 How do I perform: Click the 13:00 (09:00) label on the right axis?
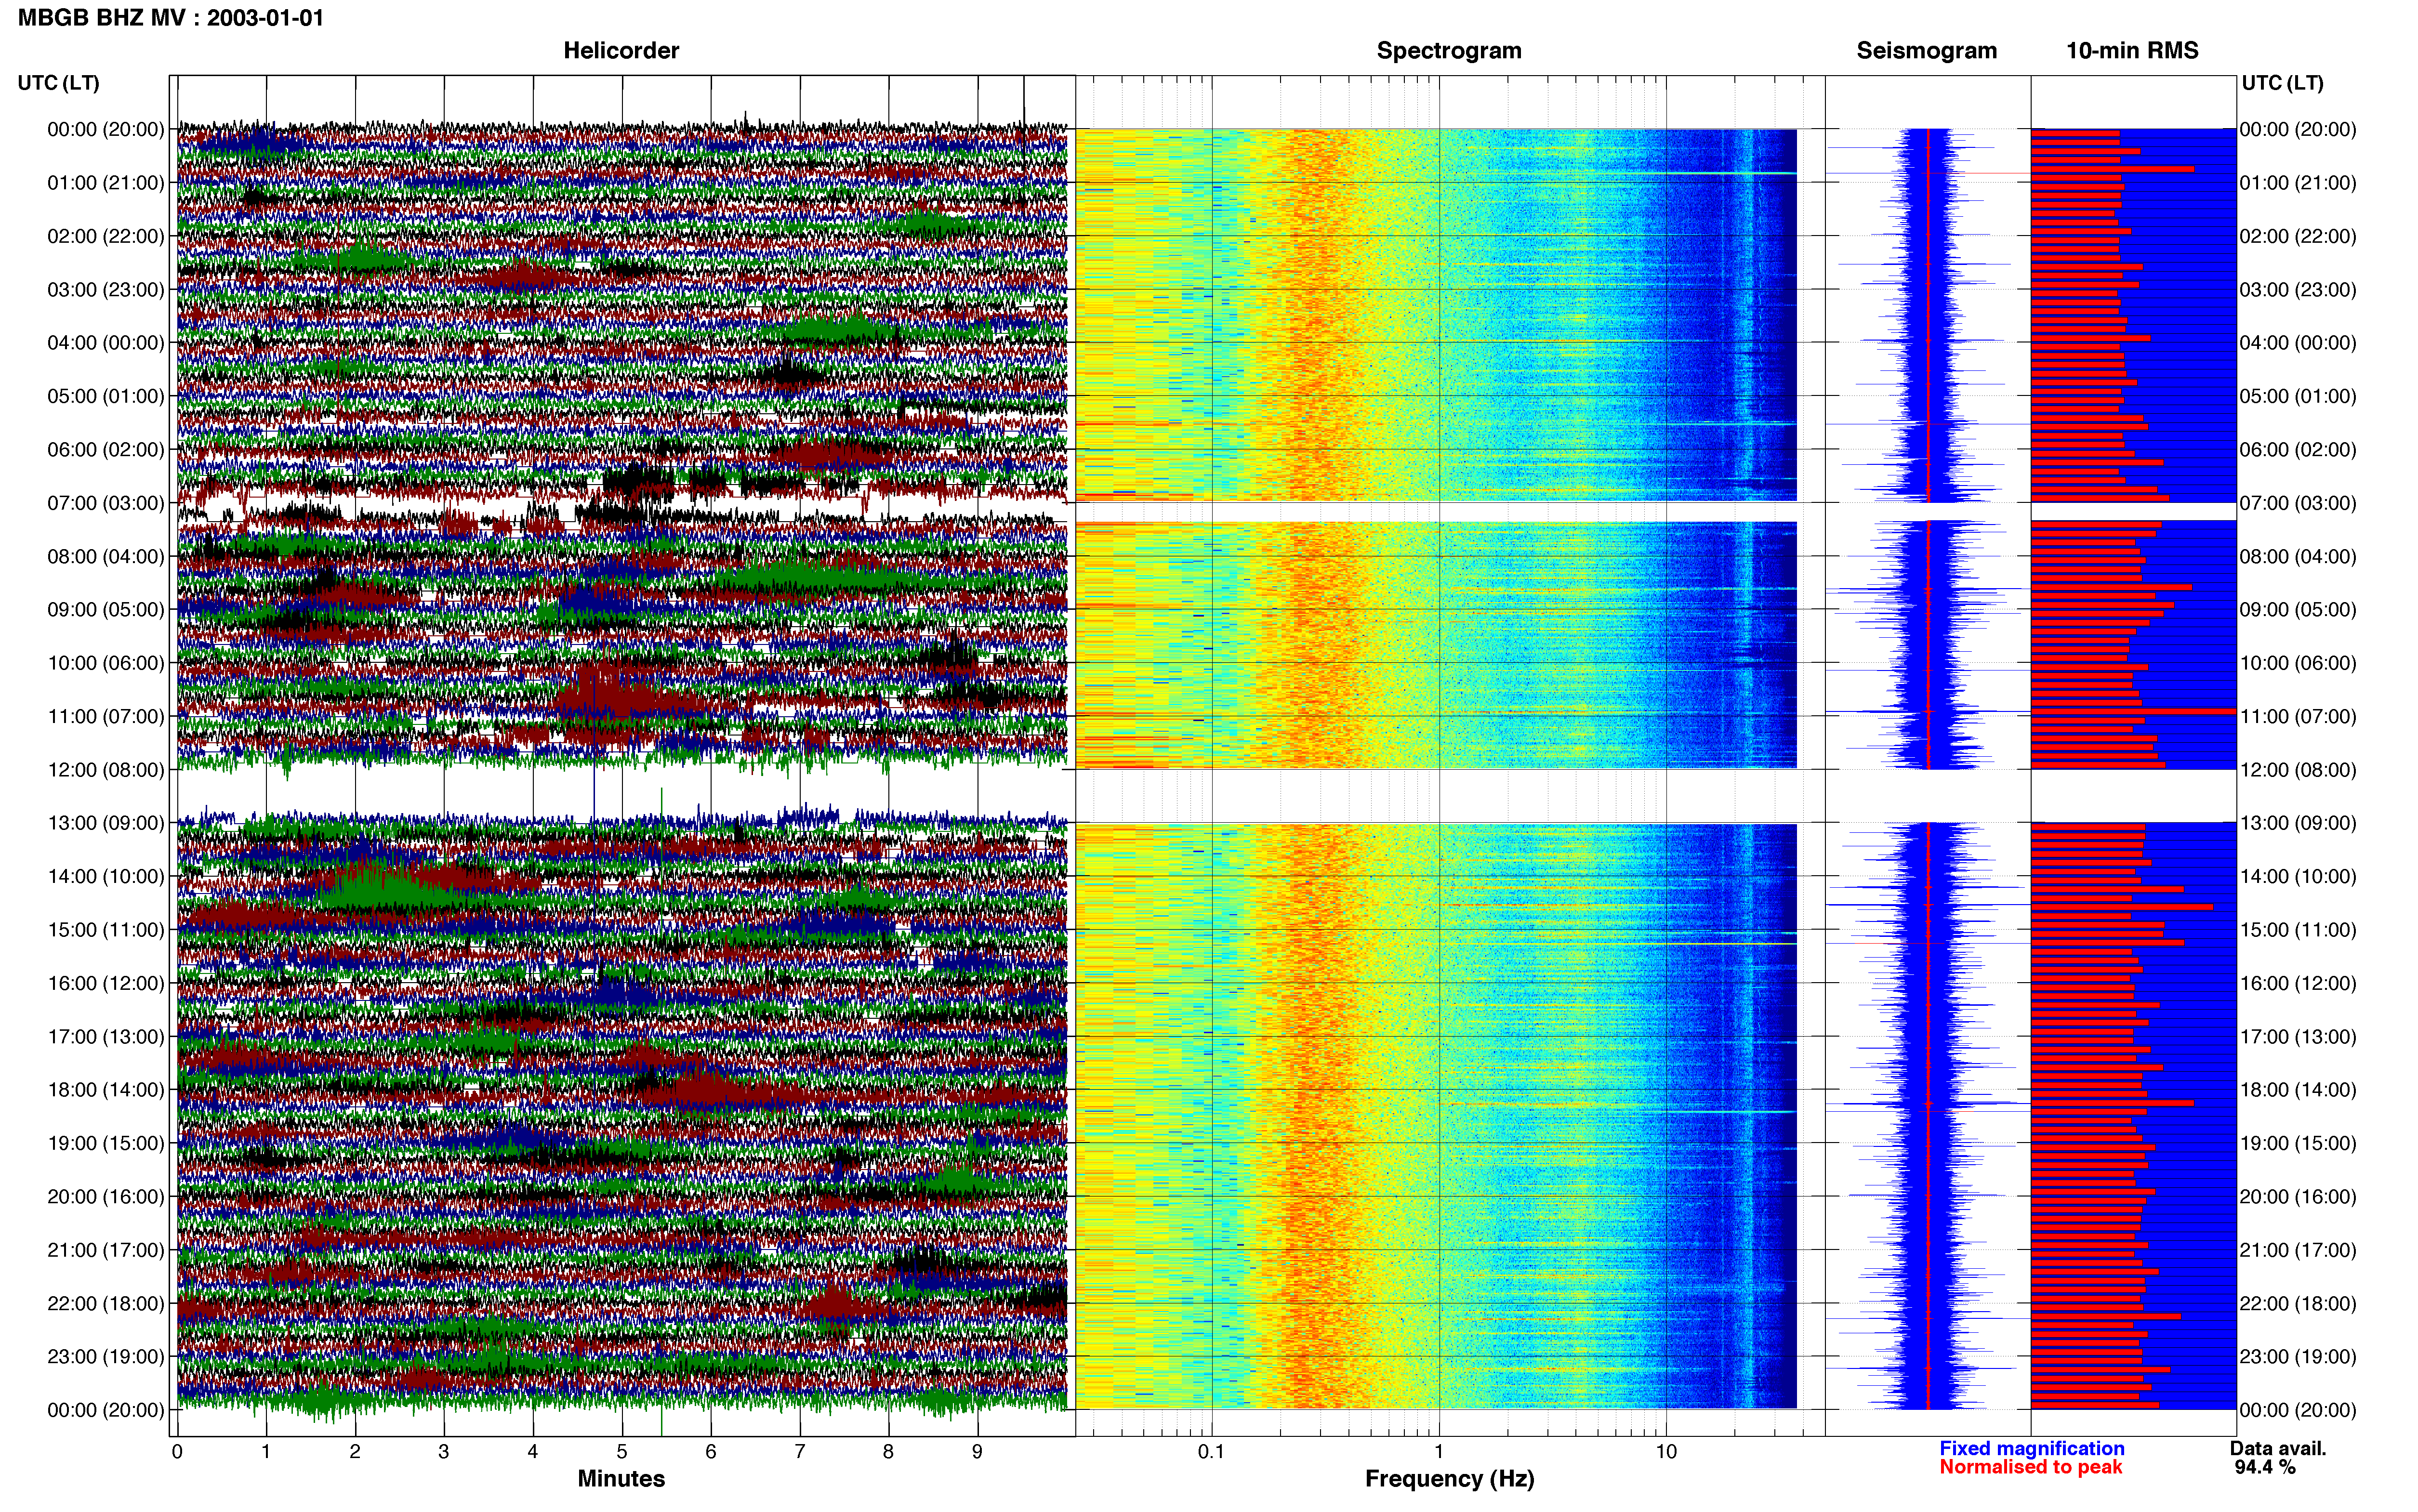[2298, 823]
